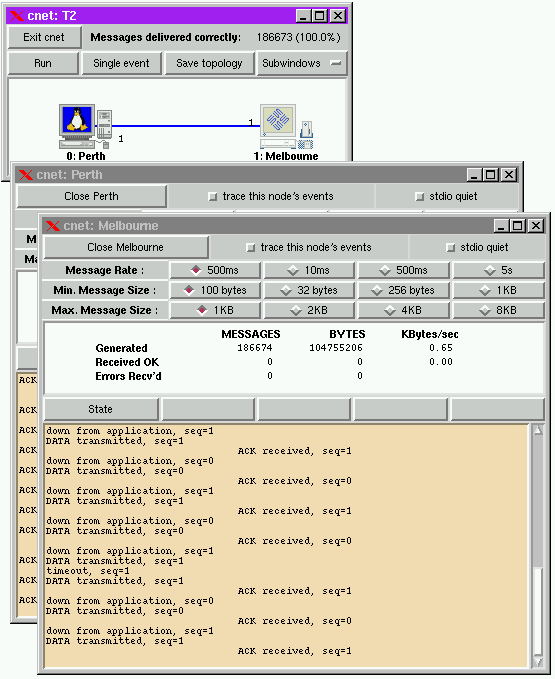This screenshot has height=679, width=555.
Task: Click the X logo in the cnet: Melbourne title bar
Action: pyautogui.click(x=53, y=226)
